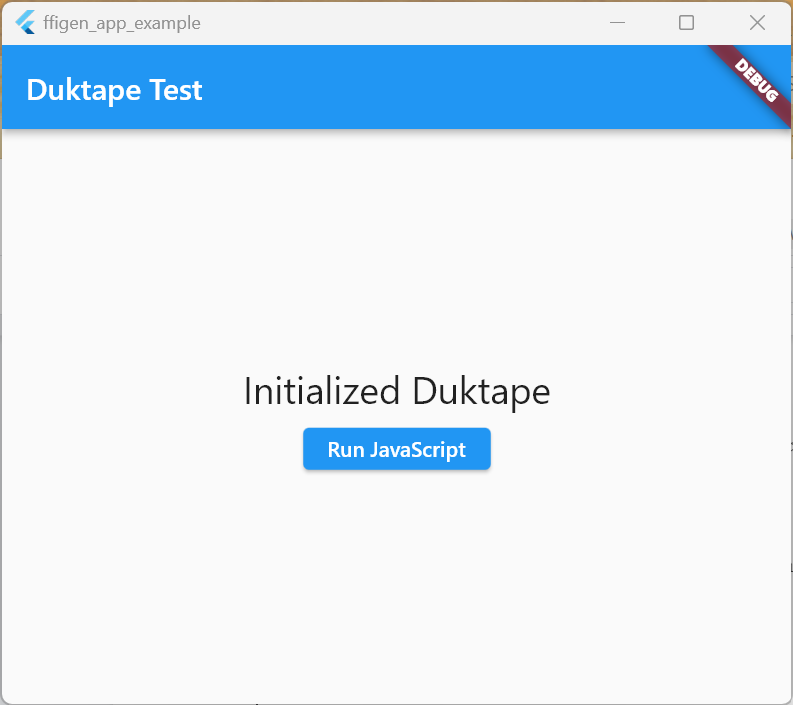The height and width of the screenshot is (705, 793).
Task: Select the "Initialized Duktape" status text
Action: (x=396, y=391)
